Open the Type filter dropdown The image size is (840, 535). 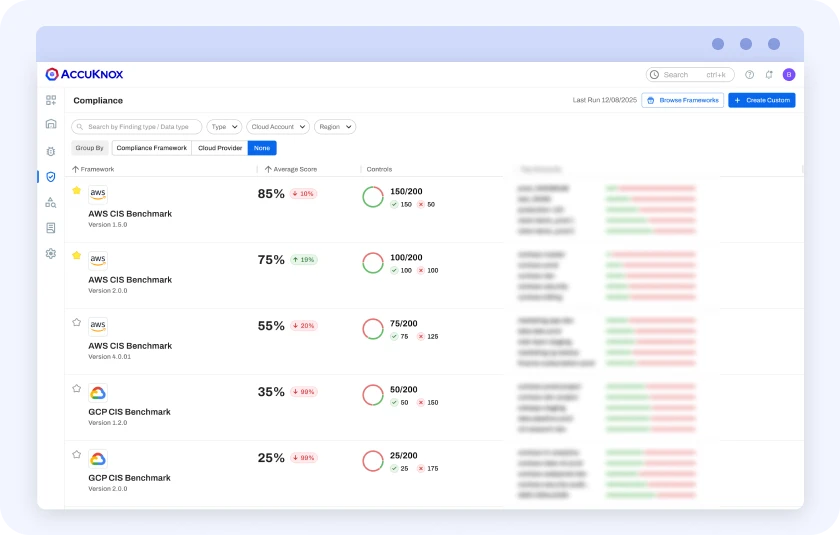point(224,127)
